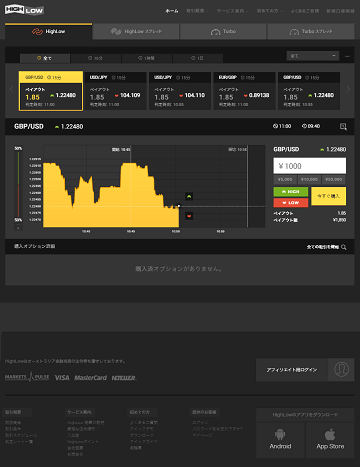The height and width of the screenshot is (467, 360).
Task: Select the USD/JPY 104.109 card
Action: (x=116, y=91)
